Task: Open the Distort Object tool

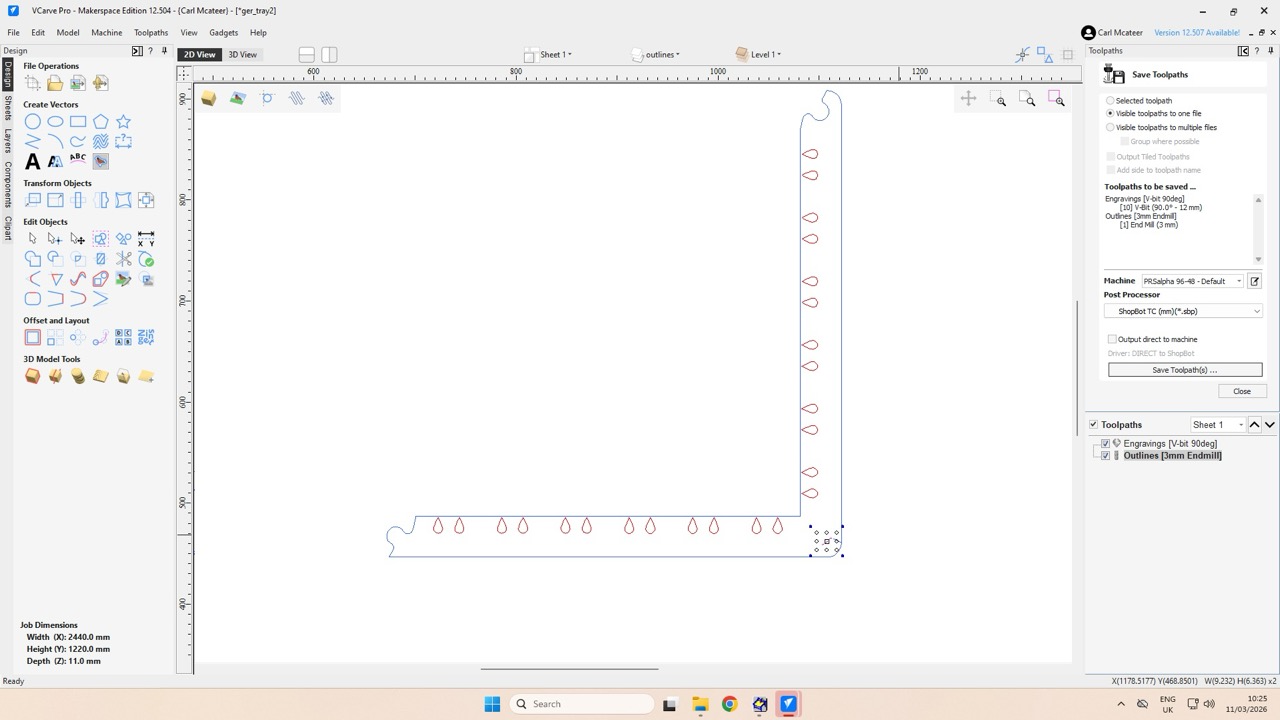Action: click(124, 200)
